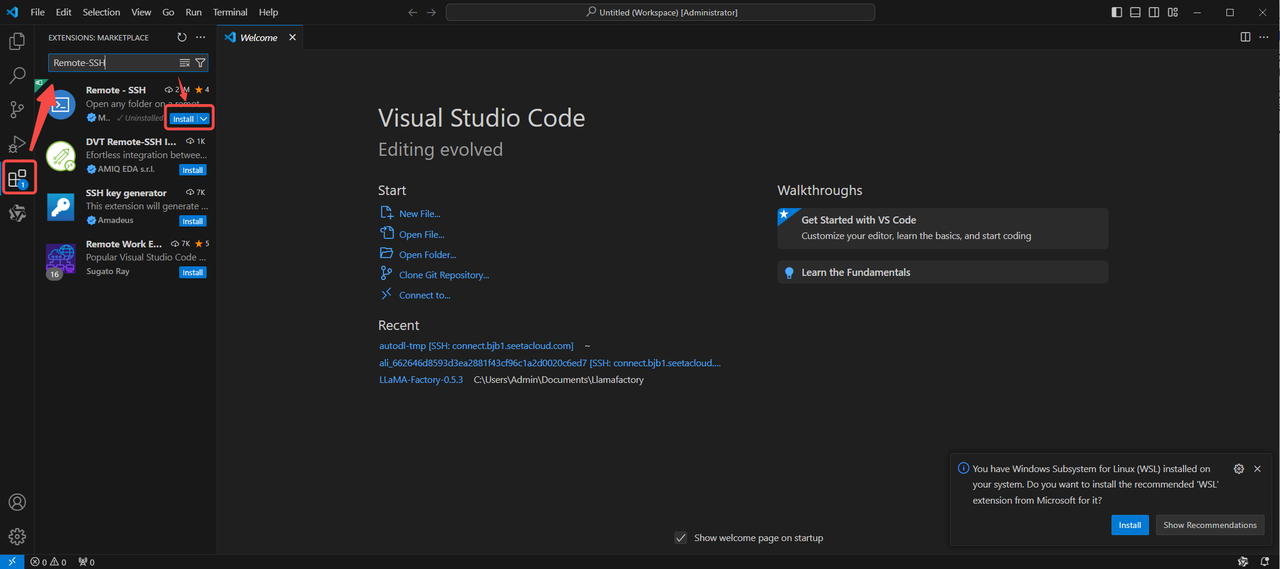1280x569 pixels.
Task: Open the Extensions view icon
Action: tap(17, 180)
